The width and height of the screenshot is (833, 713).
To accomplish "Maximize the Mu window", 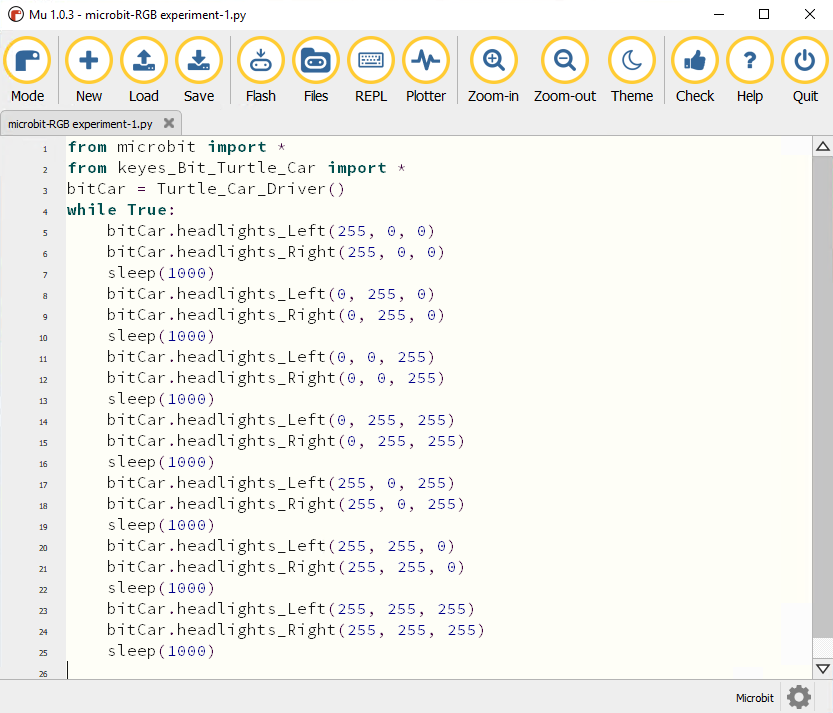I will click(764, 14).
